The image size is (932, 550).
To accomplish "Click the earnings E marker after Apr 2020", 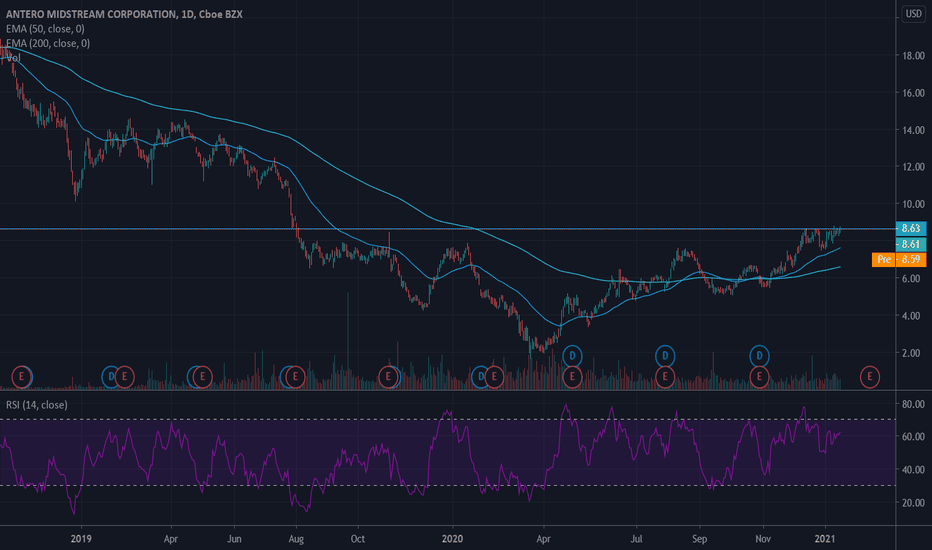I will (x=572, y=377).
